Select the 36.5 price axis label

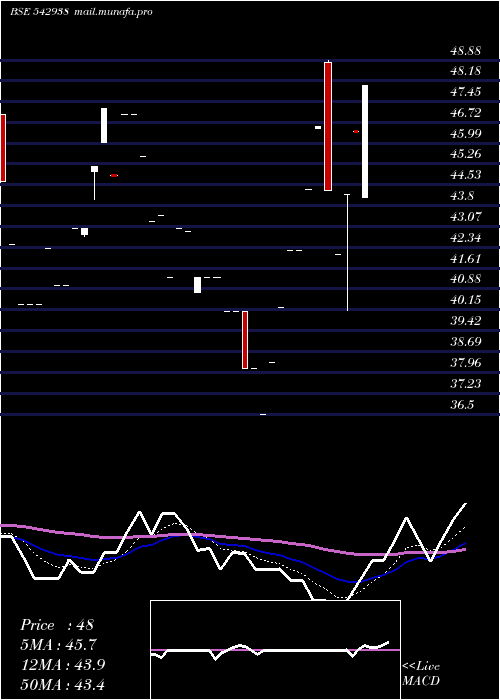462,405
